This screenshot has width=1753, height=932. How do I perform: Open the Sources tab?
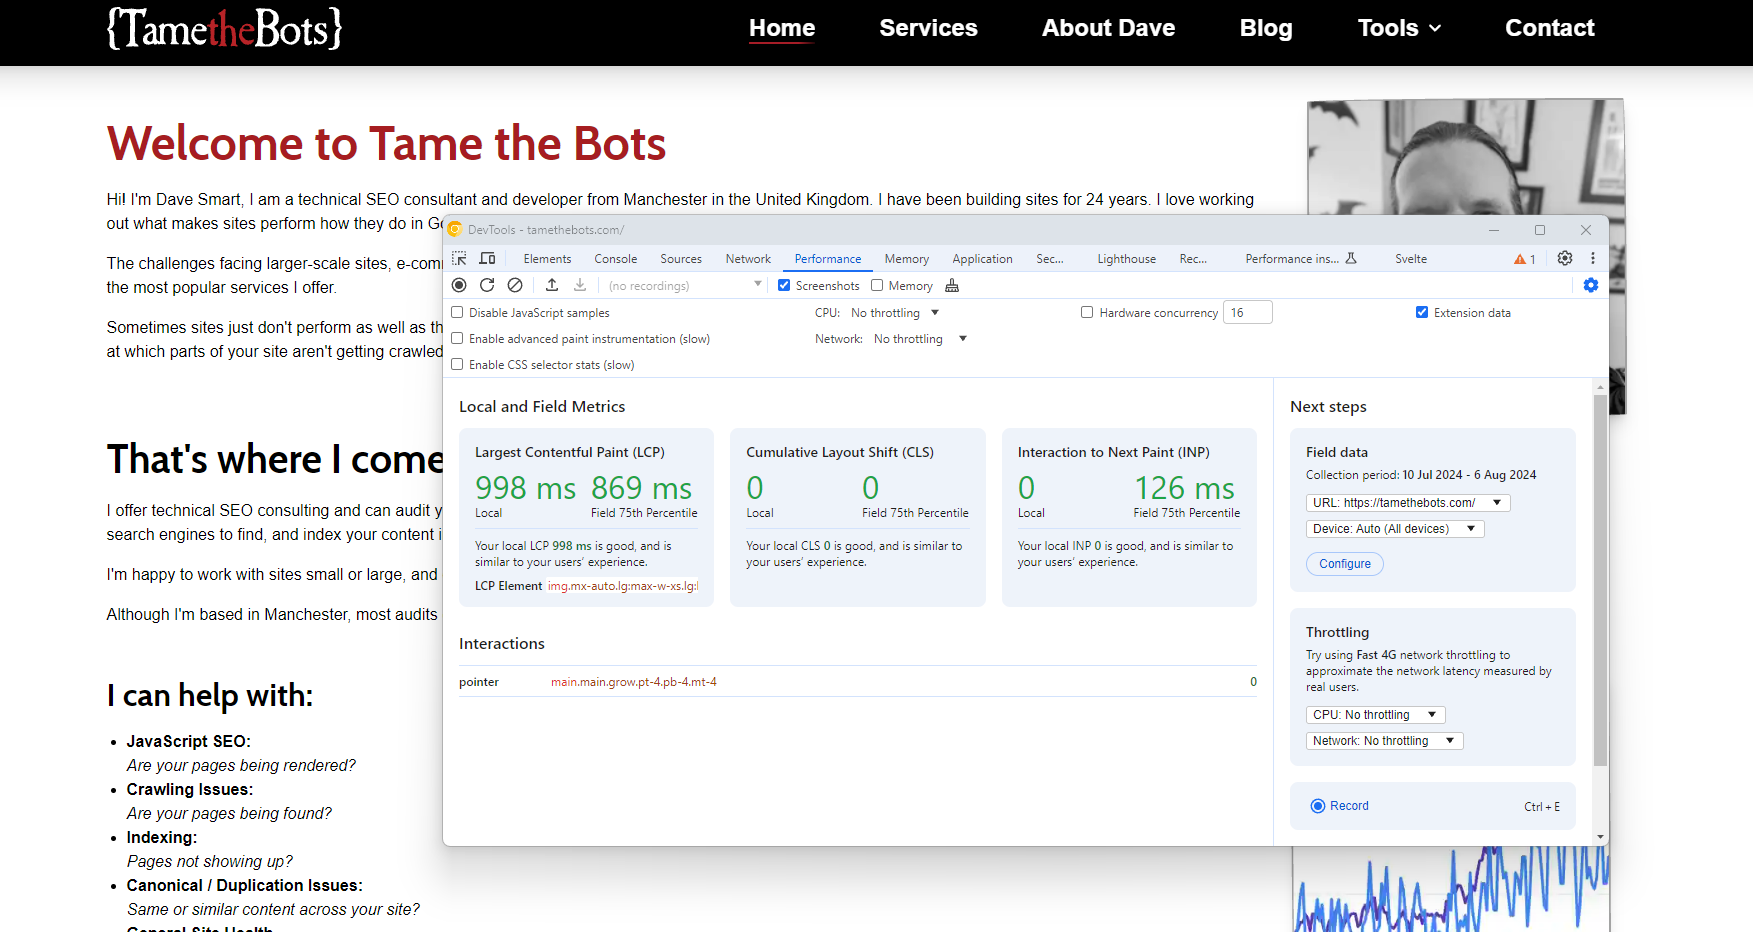tap(681, 259)
